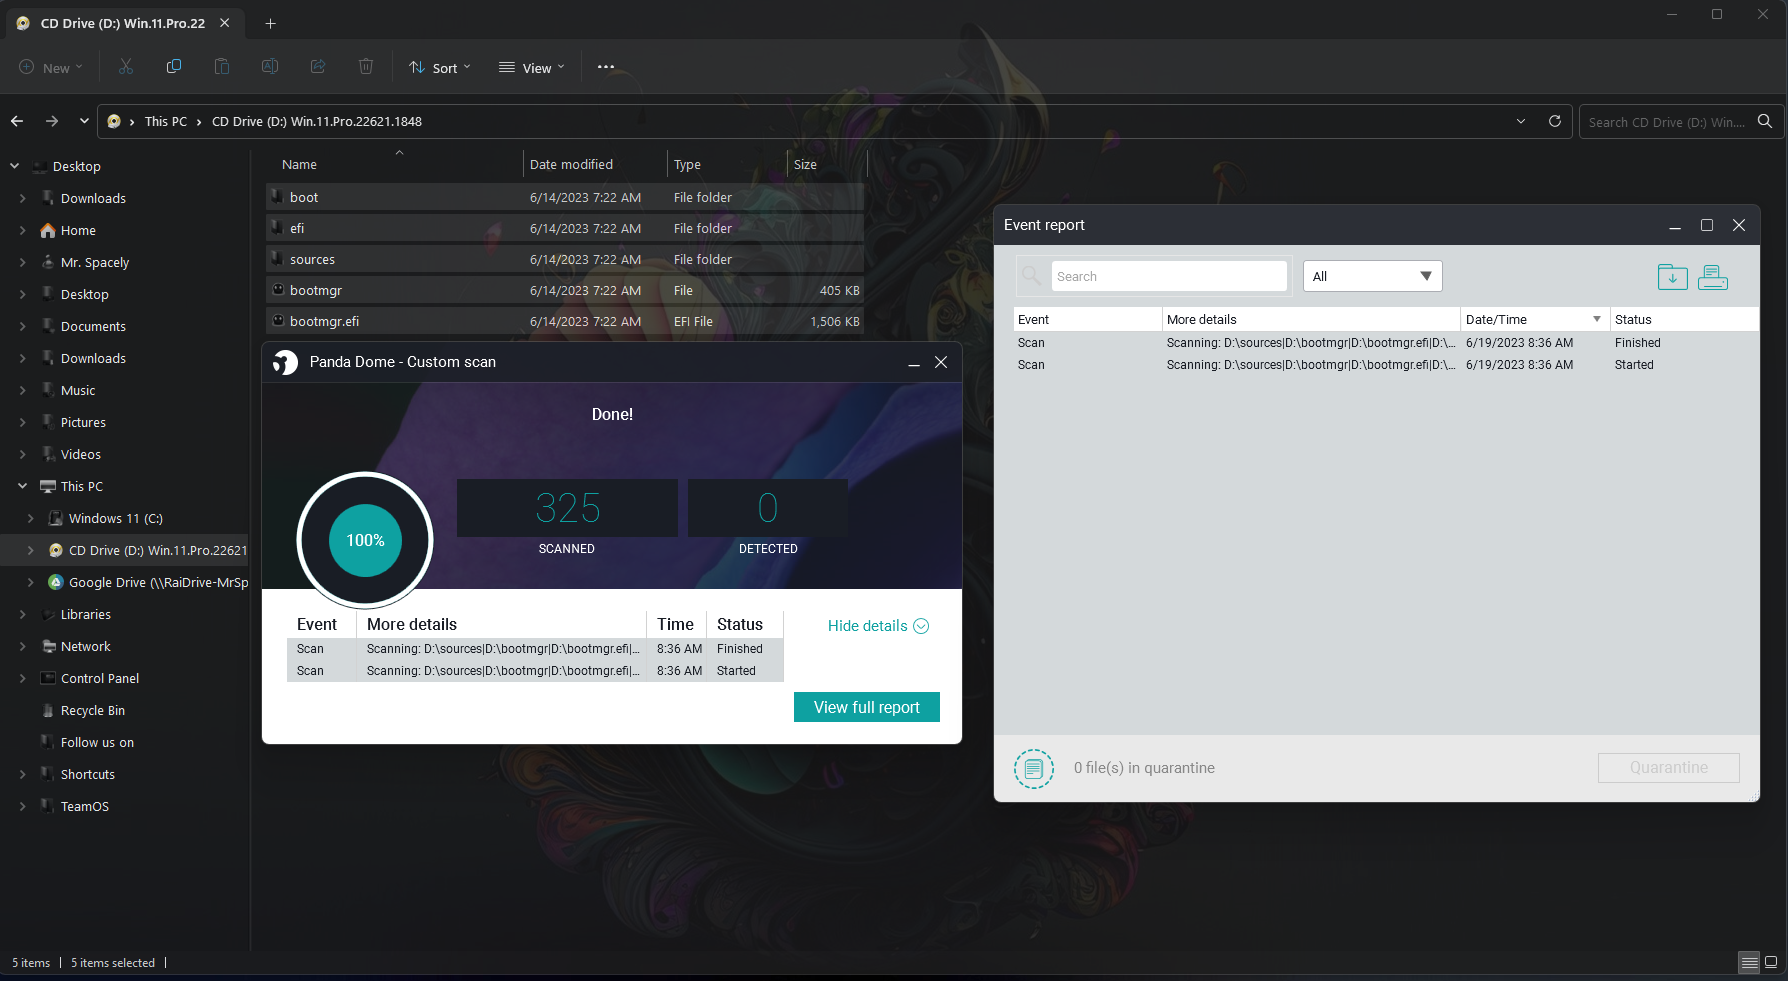The height and width of the screenshot is (981, 1788).
Task: Add a new Explorer tab
Action: pos(270,23)
